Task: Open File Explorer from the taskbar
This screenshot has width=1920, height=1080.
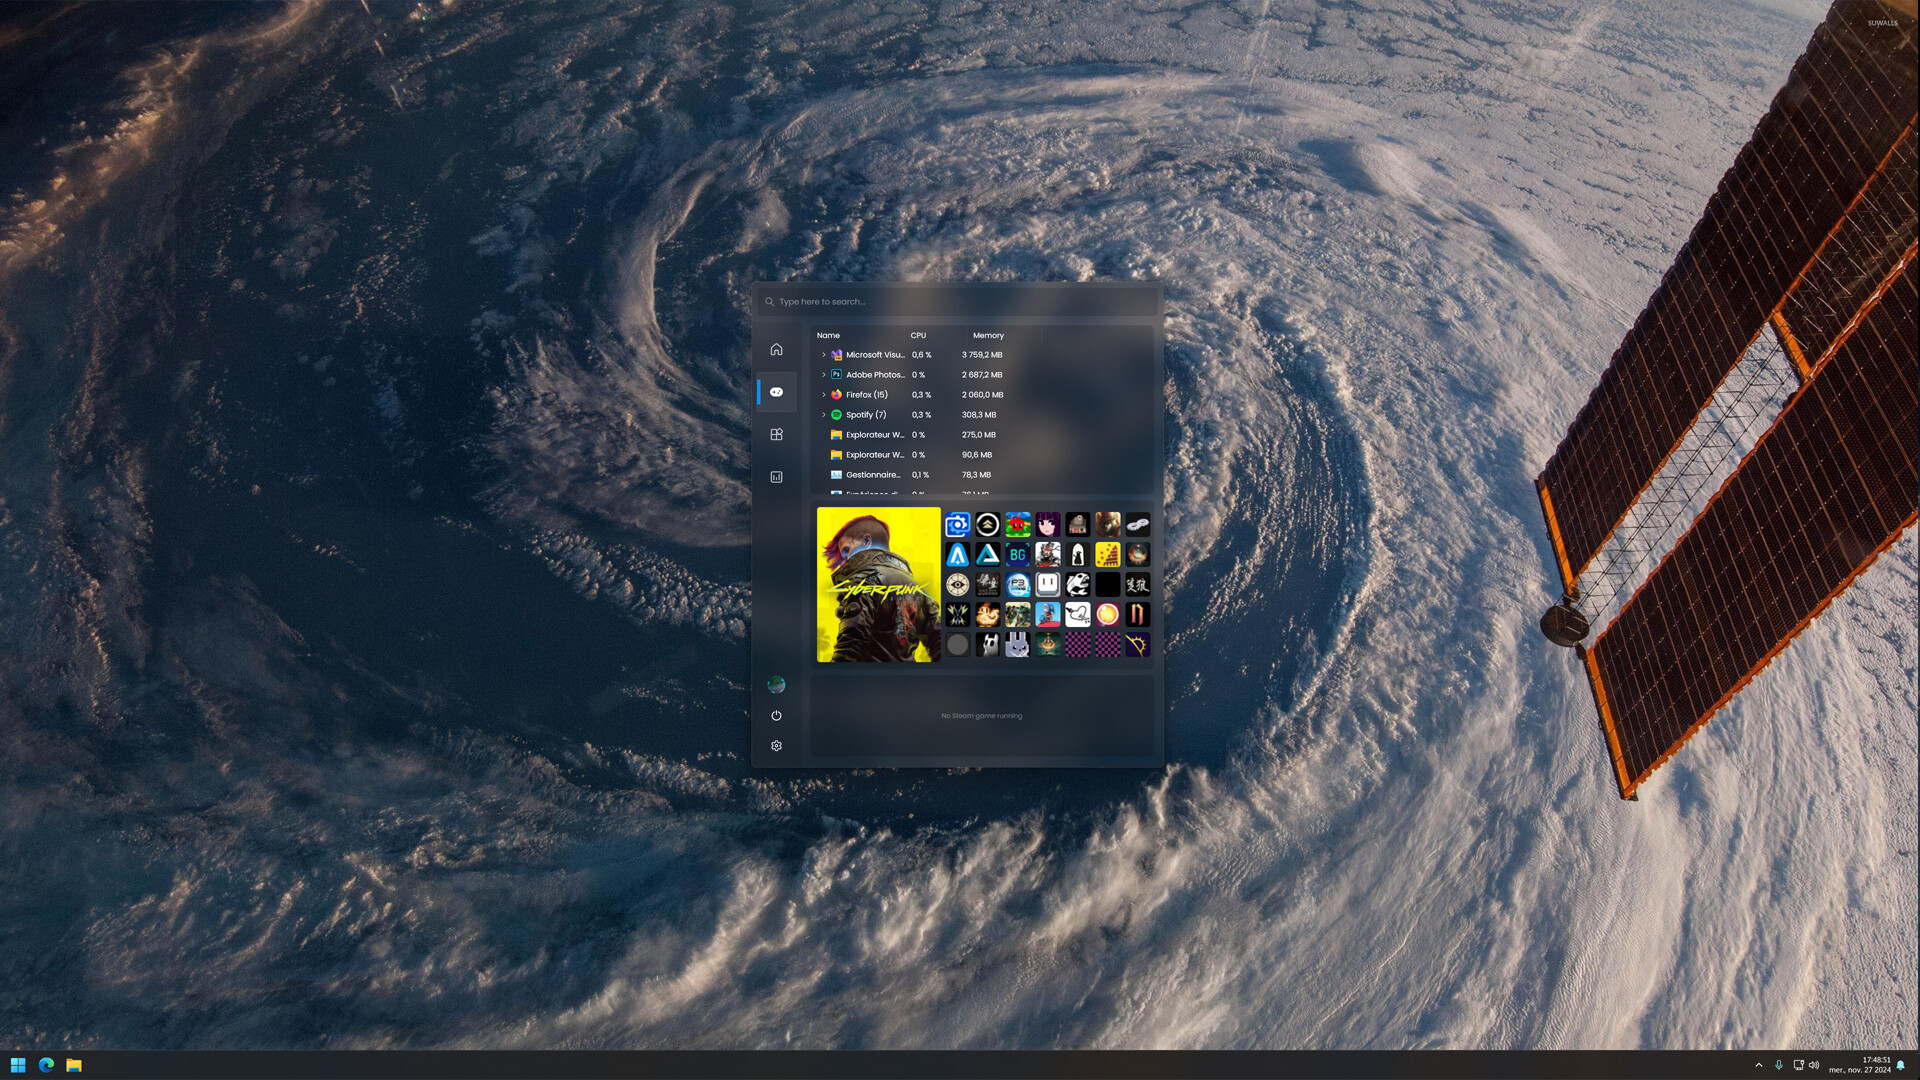Action: point(75,1064)
